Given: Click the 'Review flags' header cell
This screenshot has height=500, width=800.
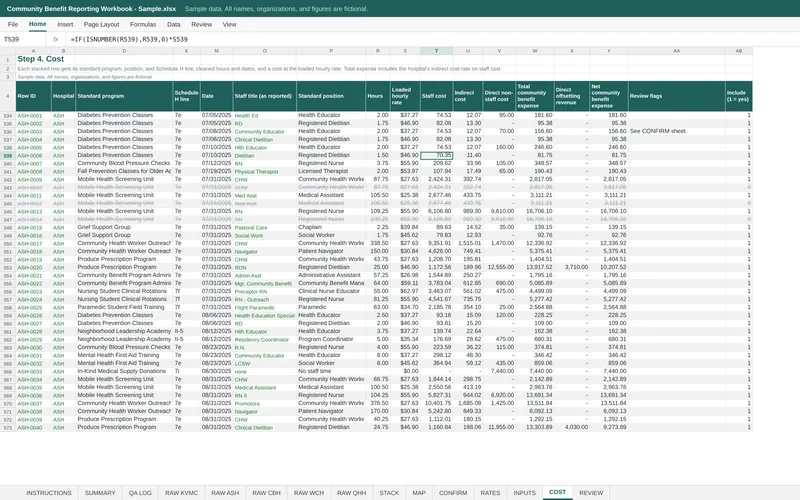Looking at the screenshot, I should pyautogui.click(x=677, y=96).
